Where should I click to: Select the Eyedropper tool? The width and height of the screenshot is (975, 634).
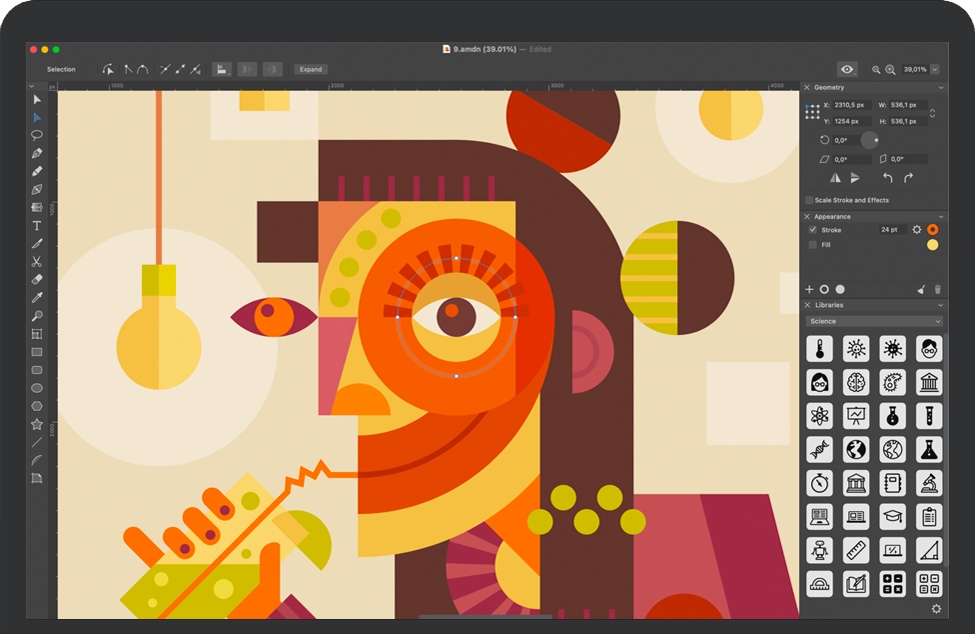37,298
